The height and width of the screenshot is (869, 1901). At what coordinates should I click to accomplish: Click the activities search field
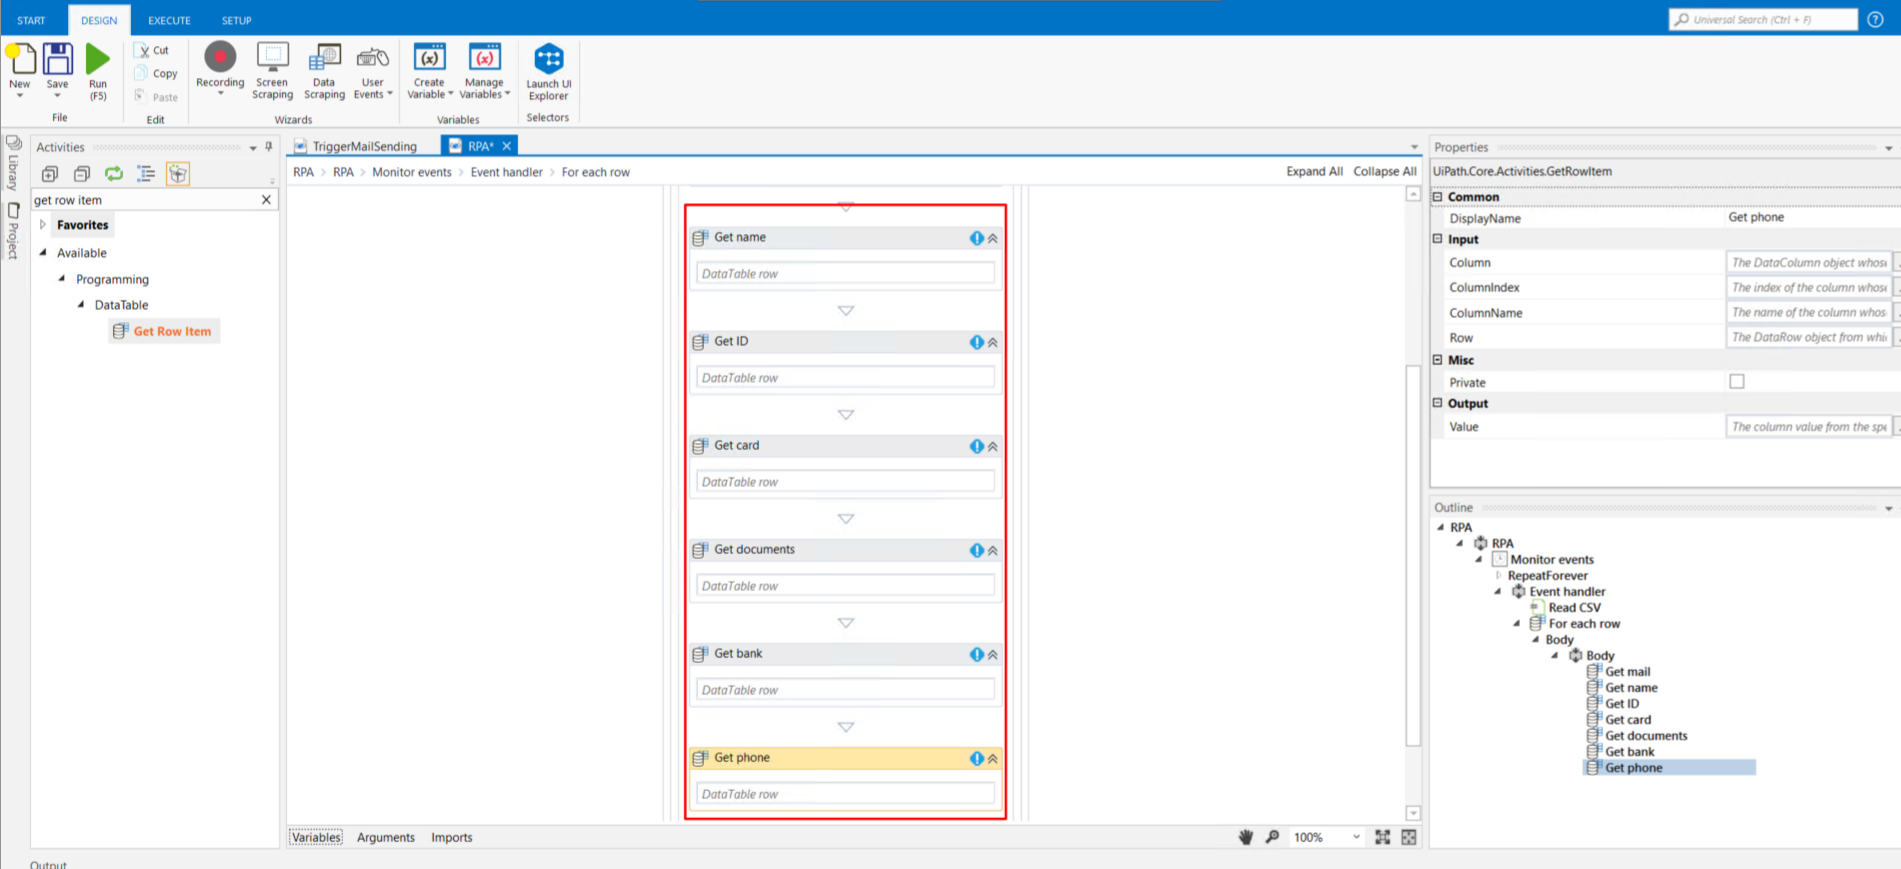click(x=146, y=200)
